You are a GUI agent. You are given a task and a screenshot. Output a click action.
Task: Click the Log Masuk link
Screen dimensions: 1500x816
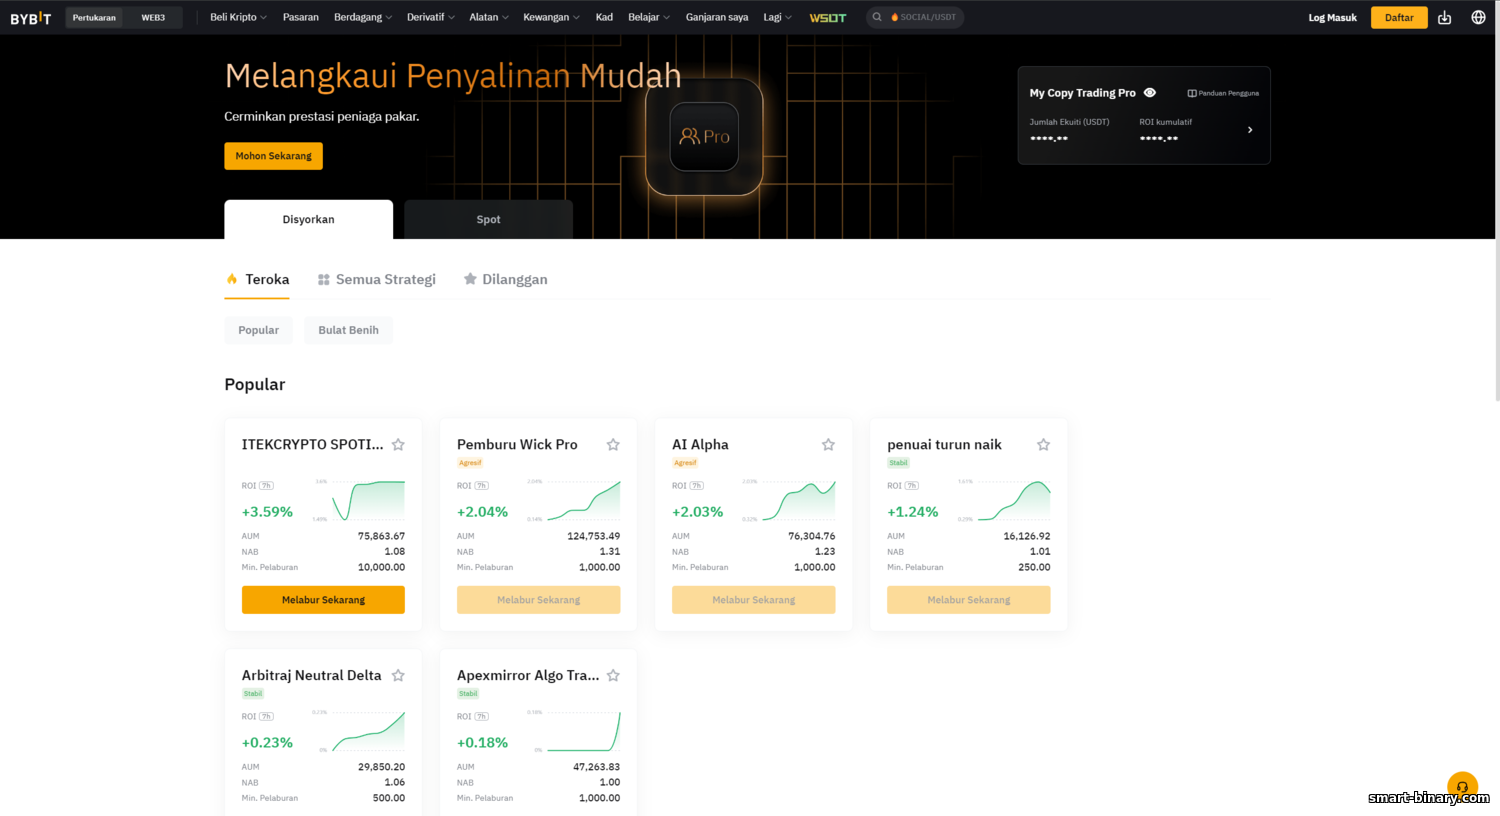coord(1332,18)
